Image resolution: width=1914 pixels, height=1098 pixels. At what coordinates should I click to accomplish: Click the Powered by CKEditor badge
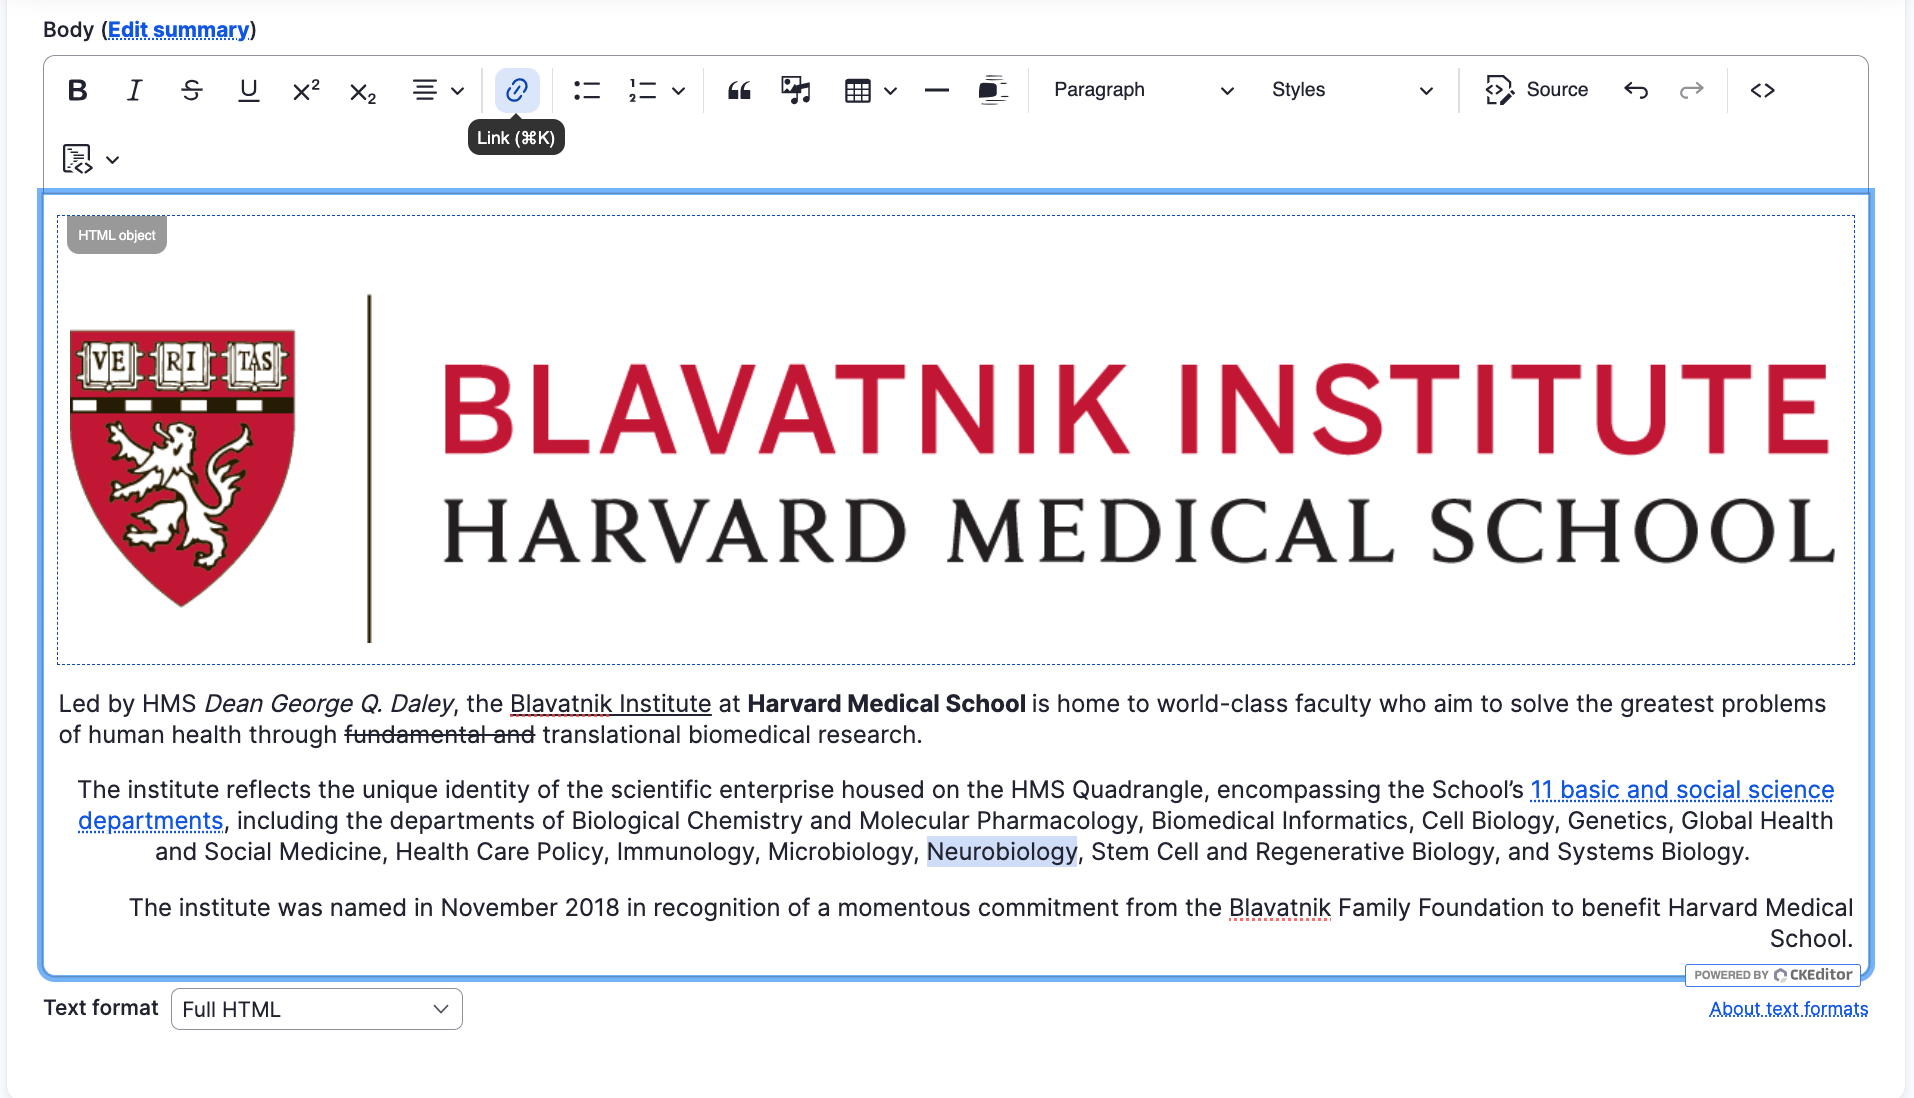(x=1772, y=975)
